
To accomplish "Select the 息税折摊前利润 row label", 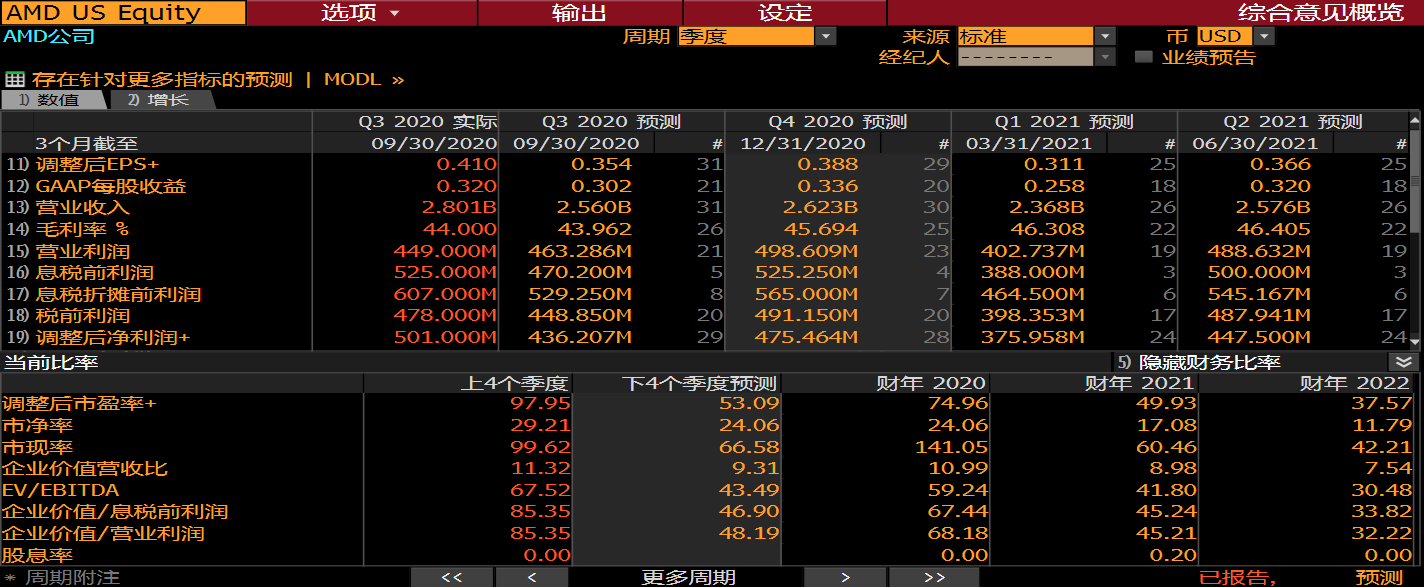I will point(119,294).
